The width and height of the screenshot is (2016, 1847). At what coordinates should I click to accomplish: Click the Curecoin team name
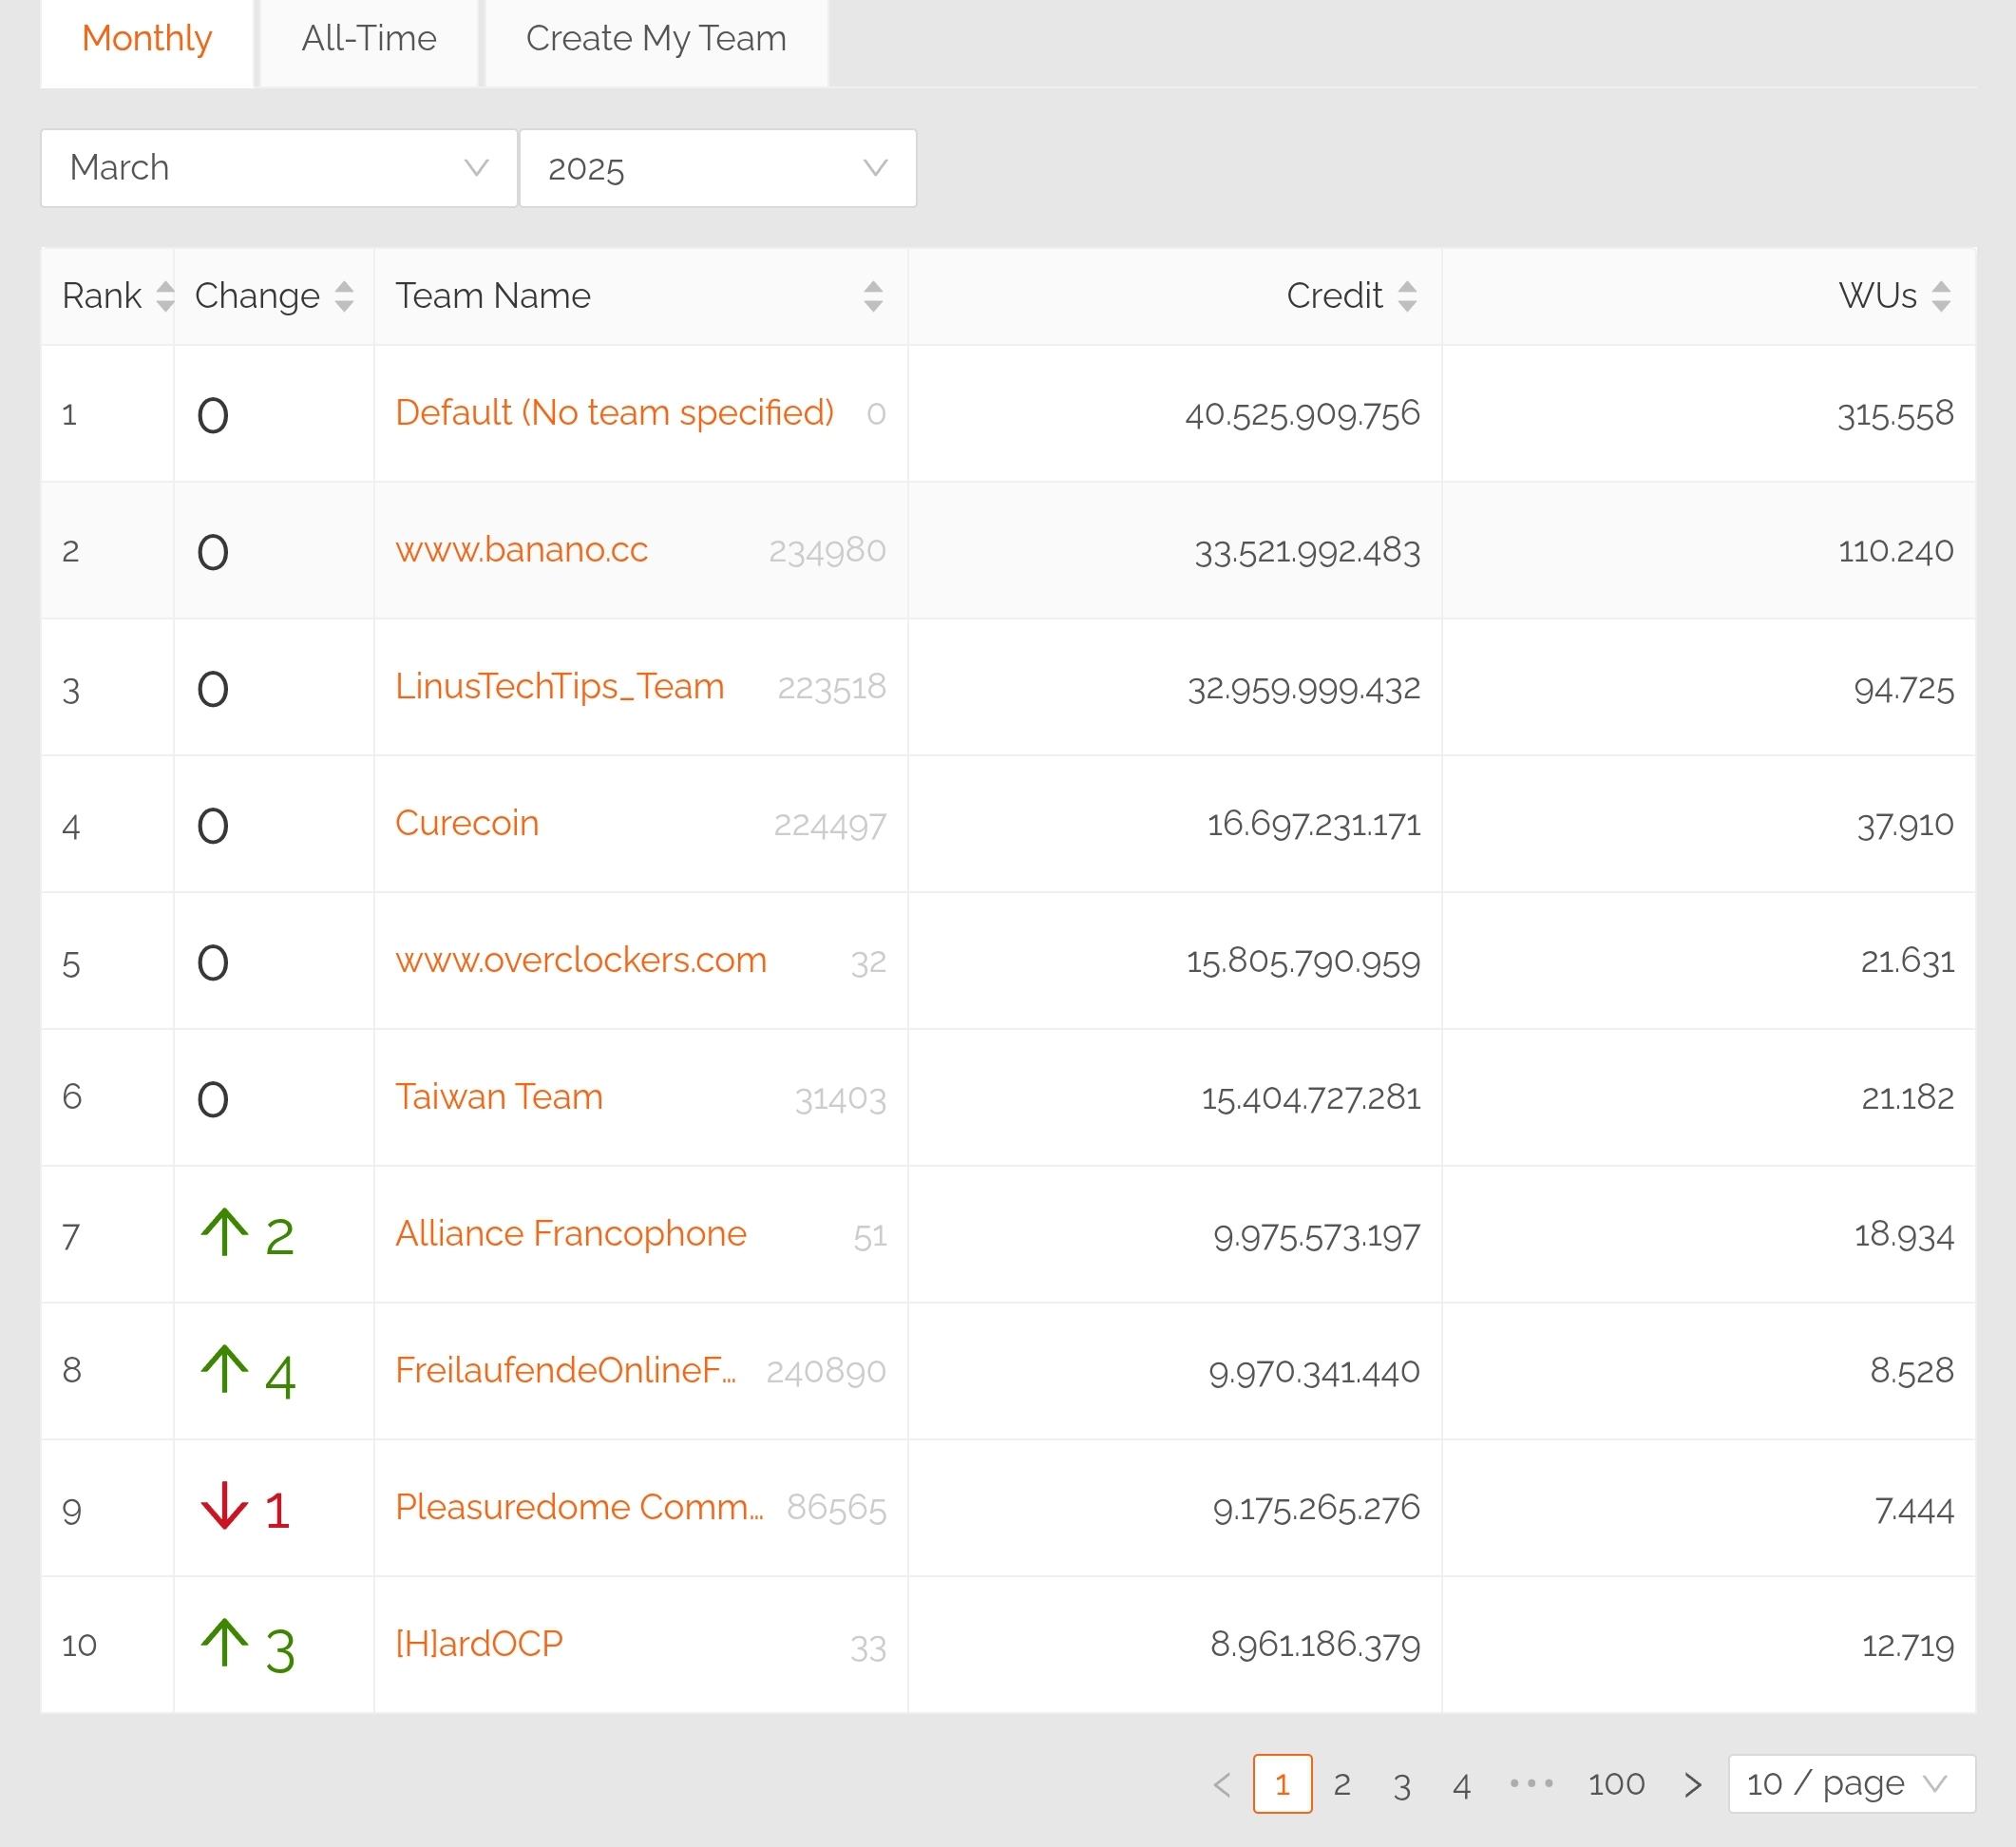(x=467, y=823)
